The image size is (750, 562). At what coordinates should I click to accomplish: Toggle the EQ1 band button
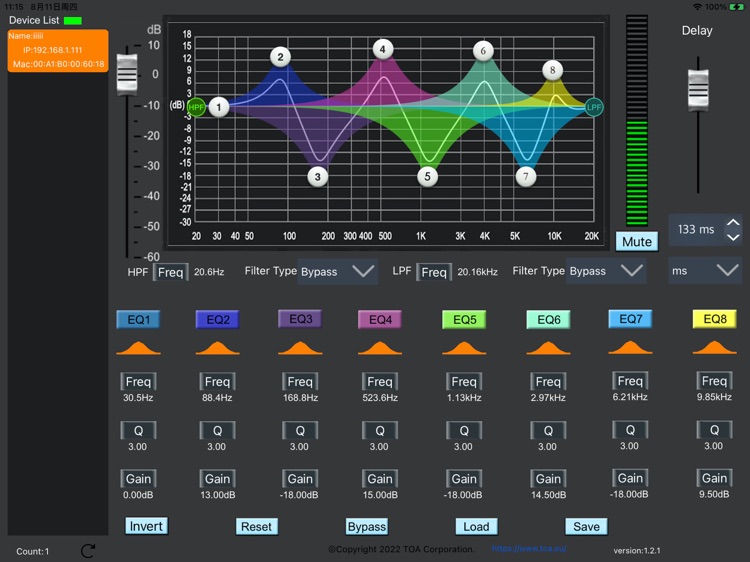click(x=138, y=320)
